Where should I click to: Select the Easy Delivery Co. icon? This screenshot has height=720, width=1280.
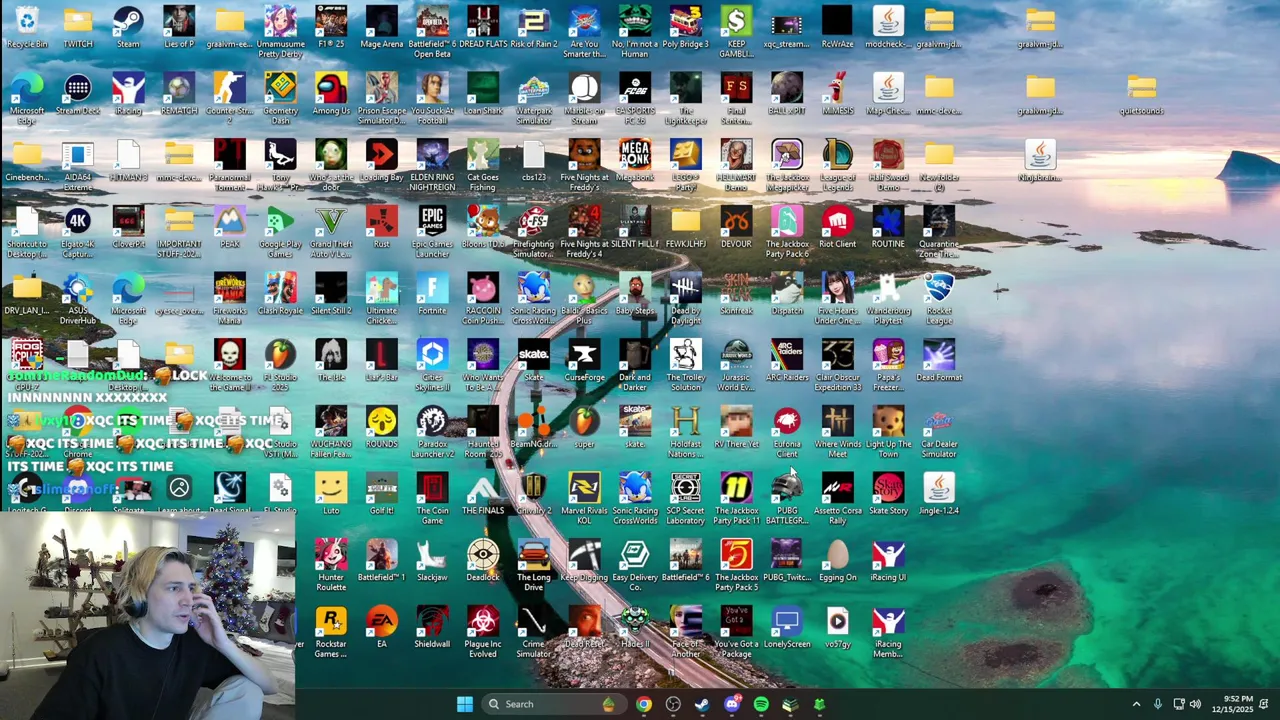click(635, 565)
